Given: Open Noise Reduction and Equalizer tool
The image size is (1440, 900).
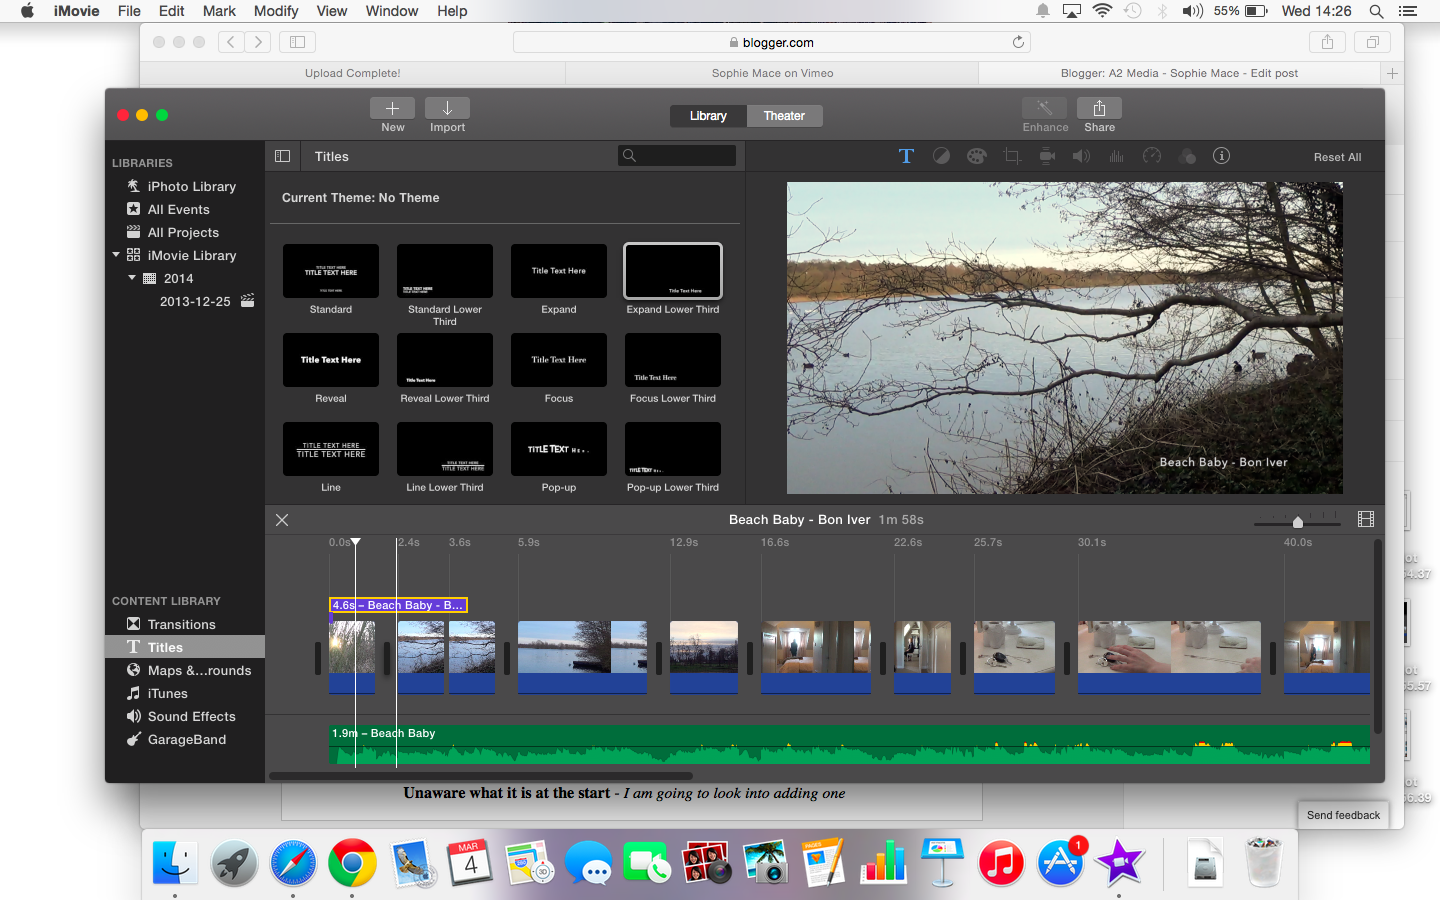Looking at the screenshot, I should [x=1116, y=156].
